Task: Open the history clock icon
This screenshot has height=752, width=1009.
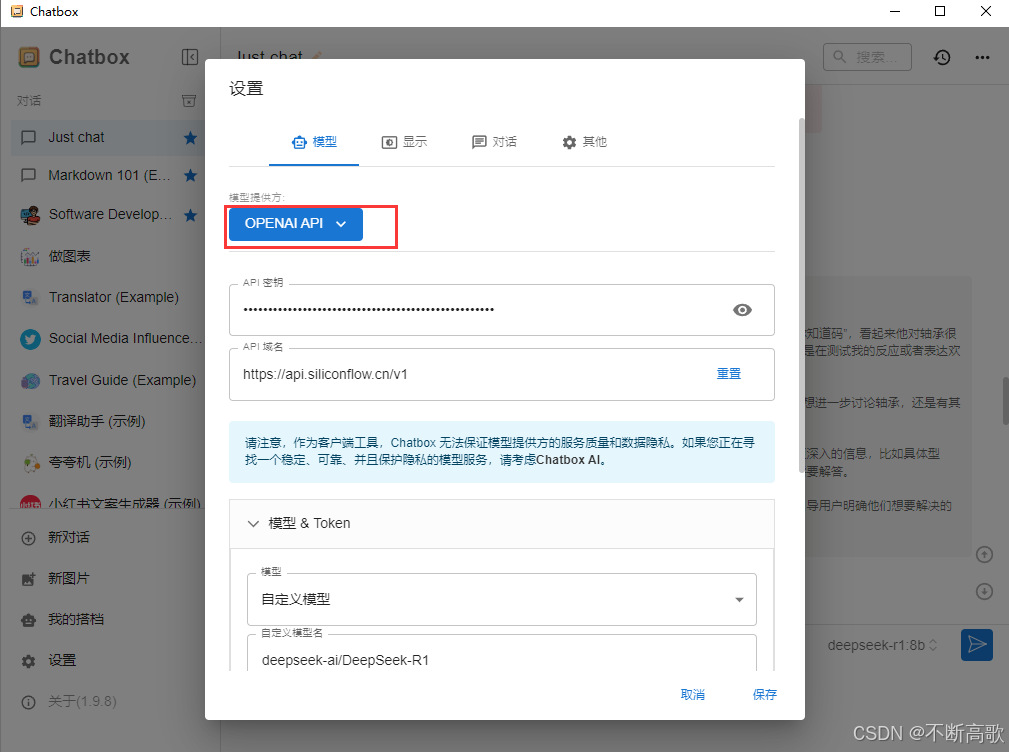Action: [942, 57]
